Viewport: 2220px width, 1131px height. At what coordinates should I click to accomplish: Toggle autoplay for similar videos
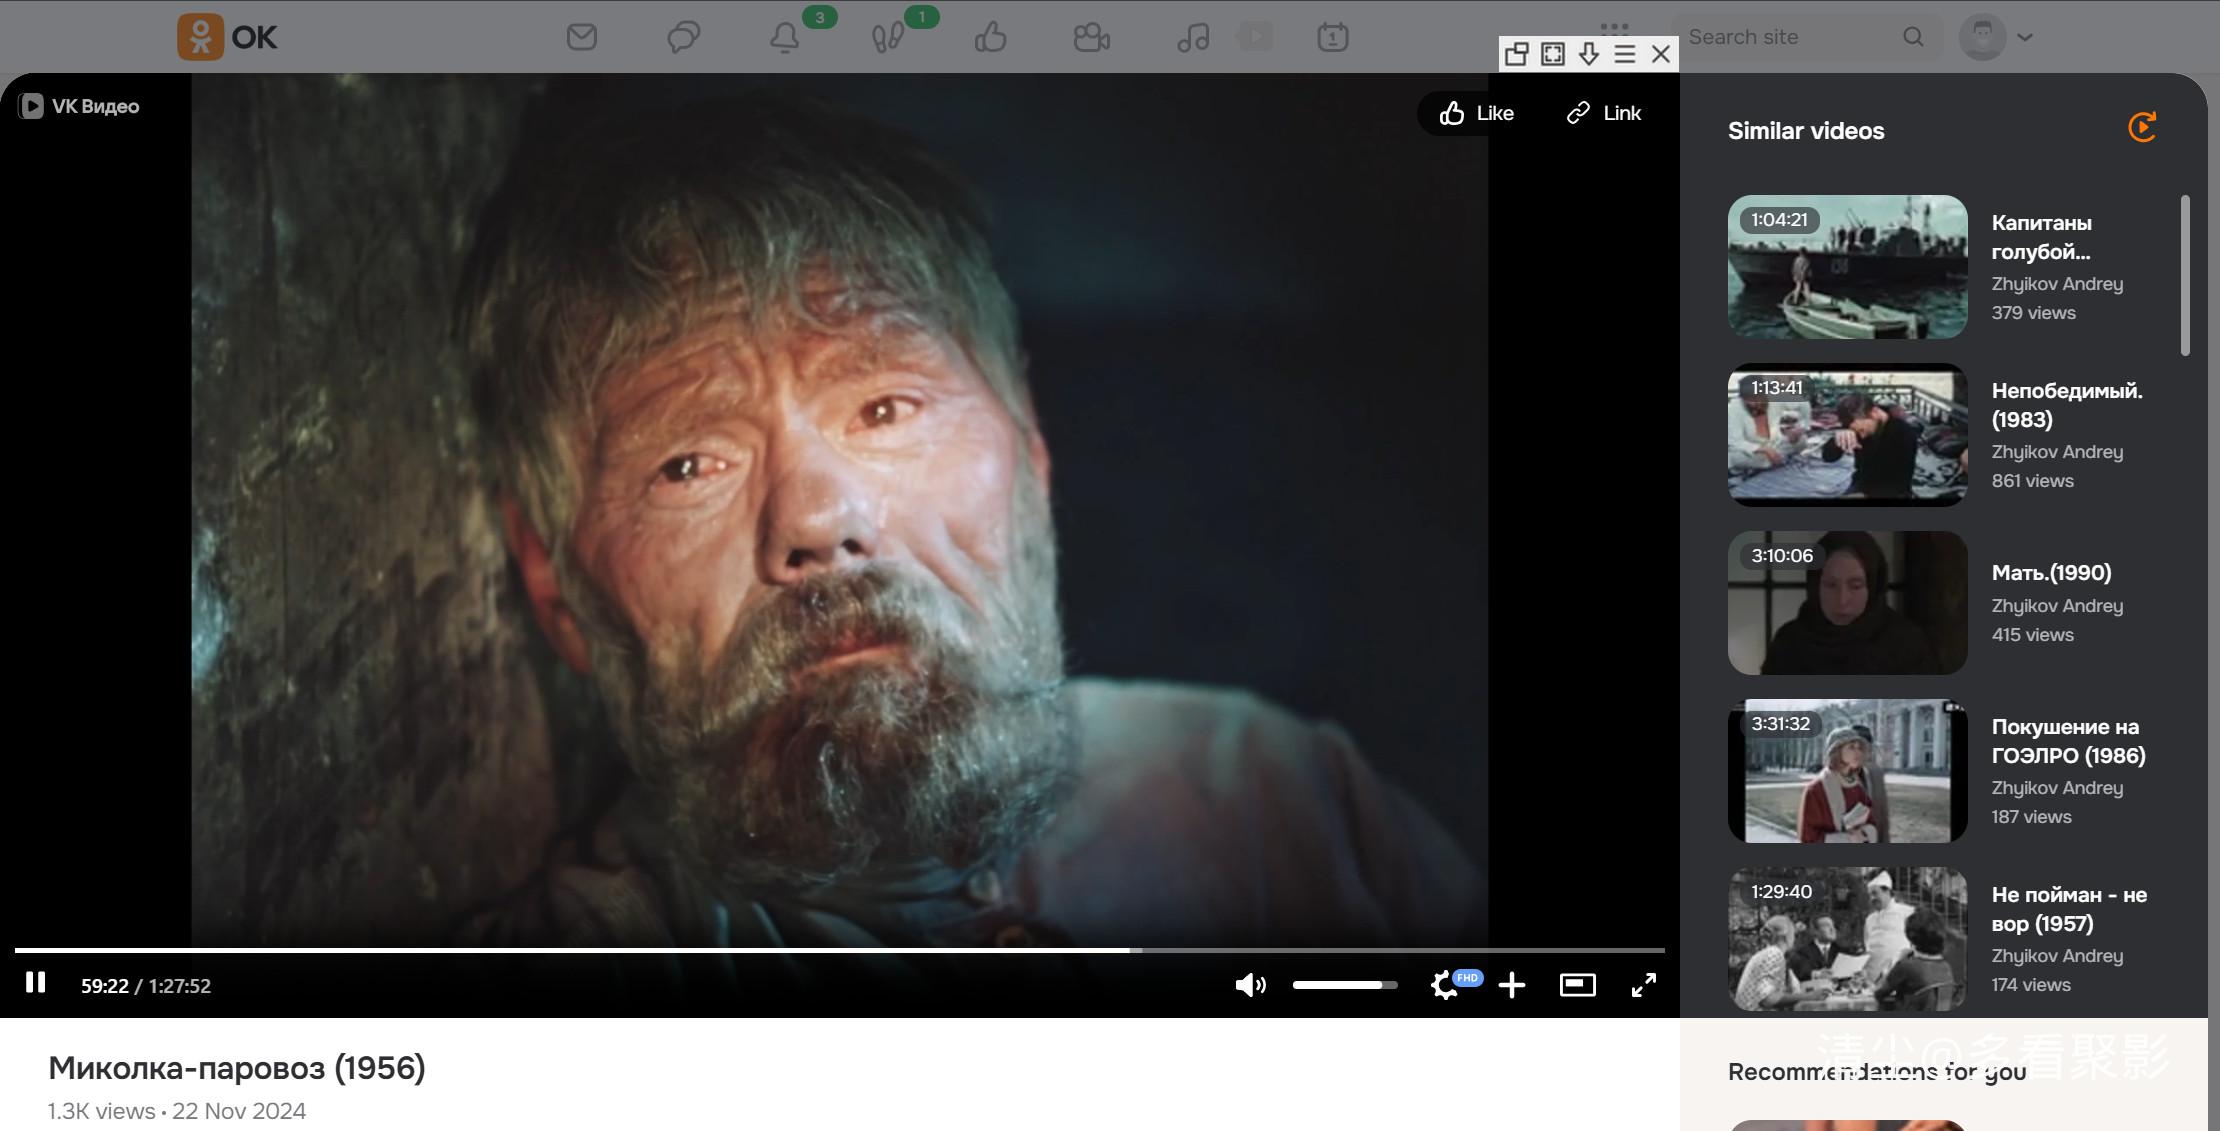coord(2141,127)
